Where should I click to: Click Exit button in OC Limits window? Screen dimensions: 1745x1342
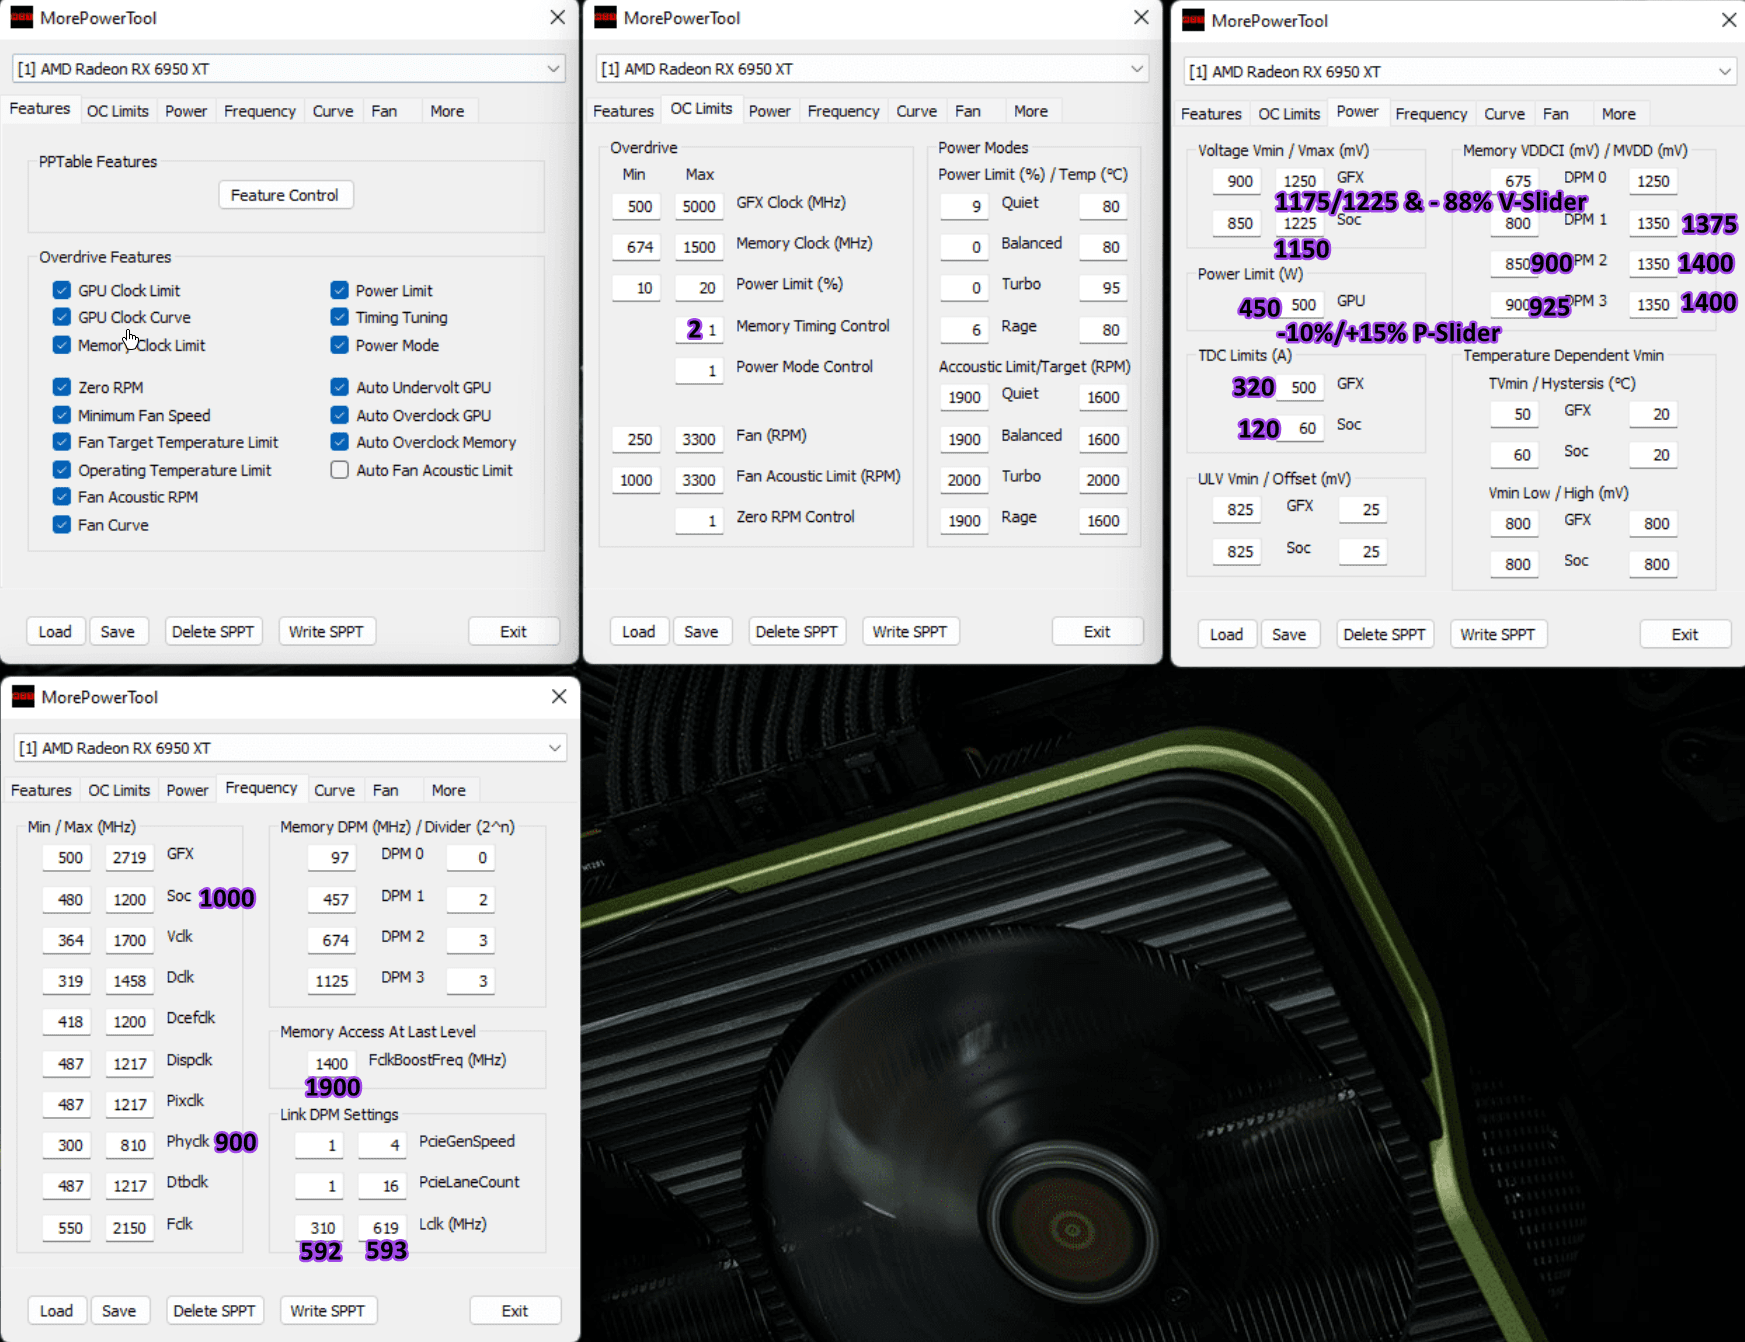[1097, 632]
